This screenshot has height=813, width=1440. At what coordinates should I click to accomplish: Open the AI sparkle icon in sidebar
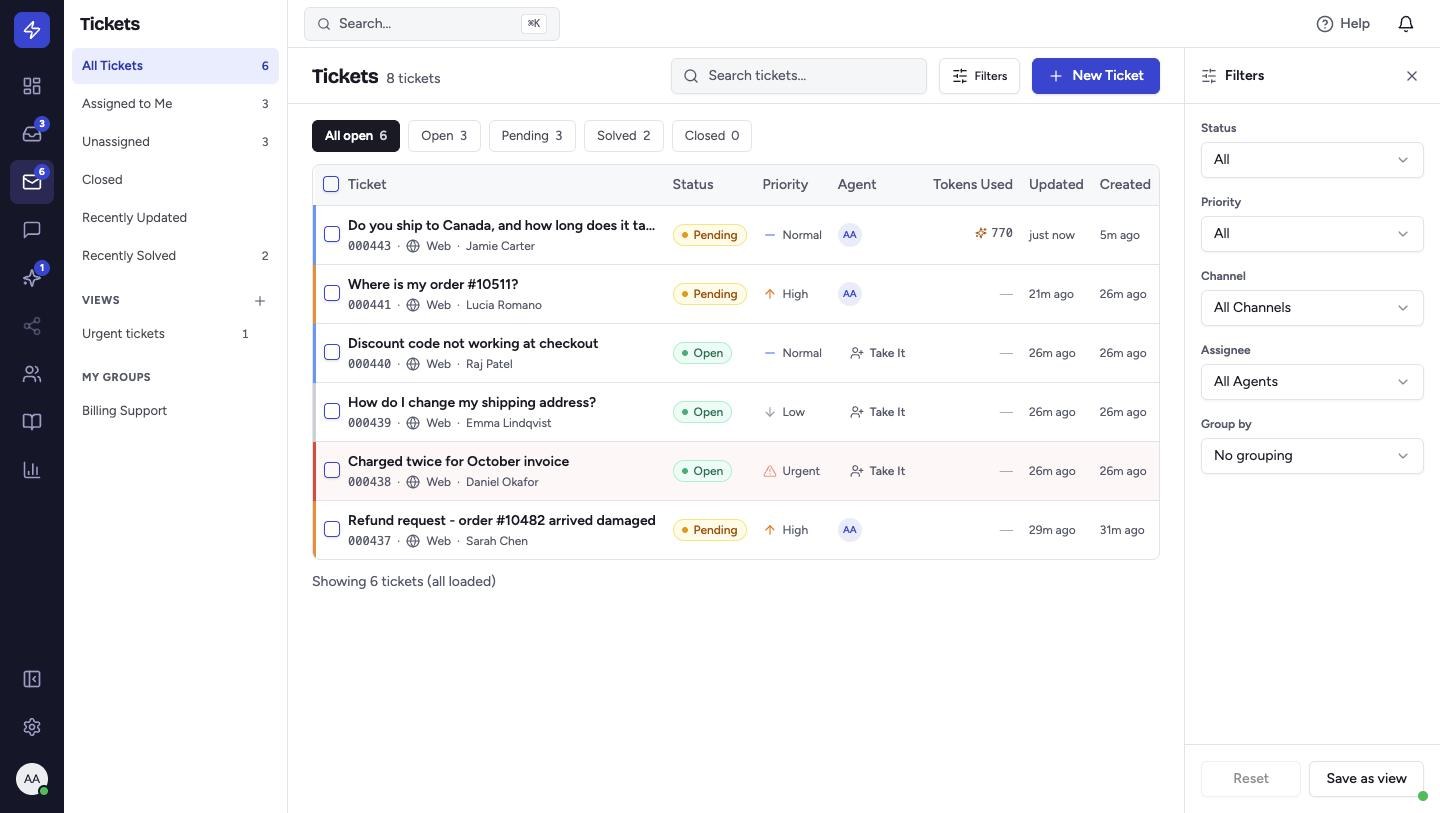click(x=32, y=278)
